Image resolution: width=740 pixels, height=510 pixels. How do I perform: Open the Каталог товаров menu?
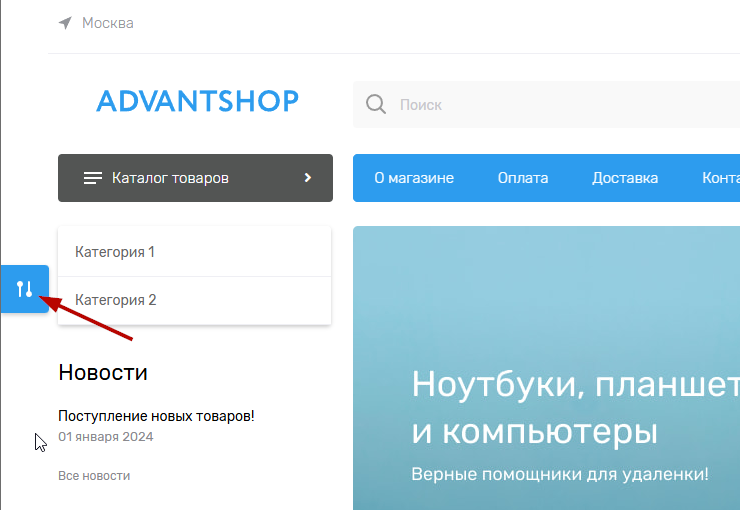tap(171, 178)
